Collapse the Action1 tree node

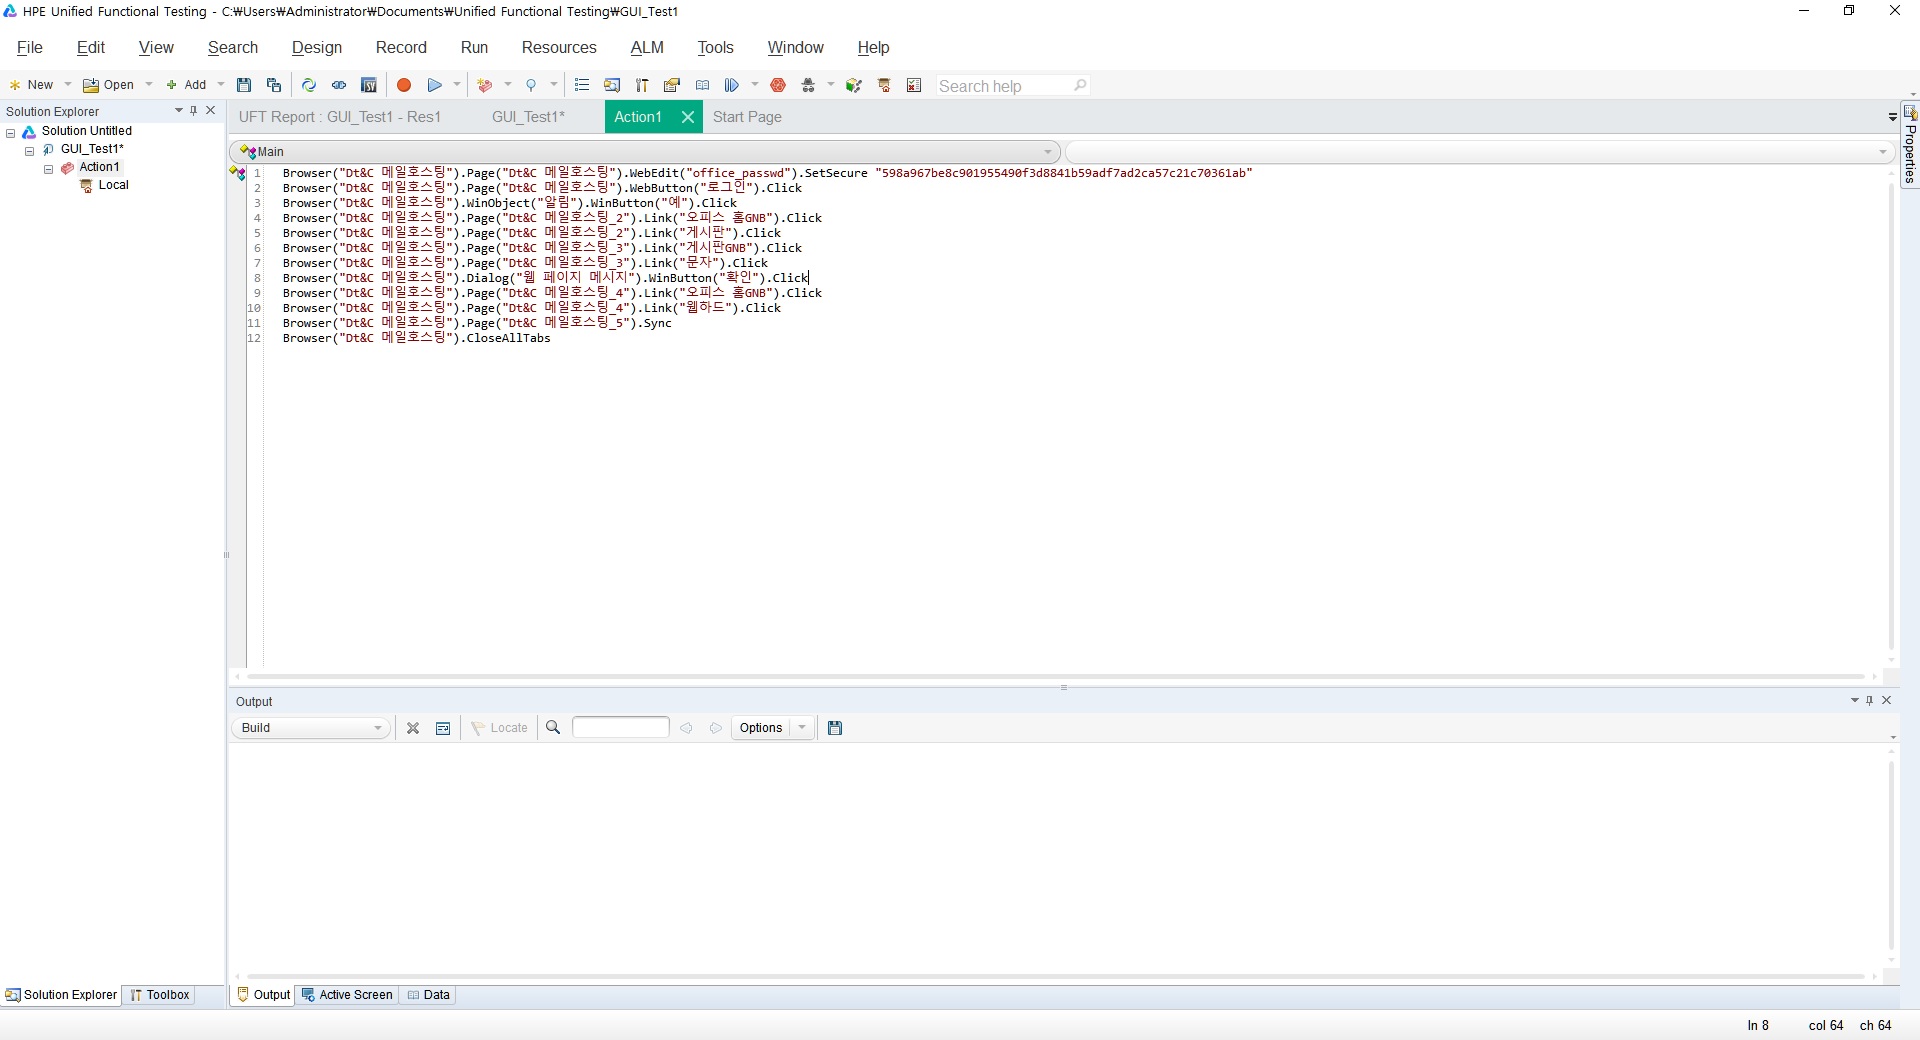(x=48, y=169)
